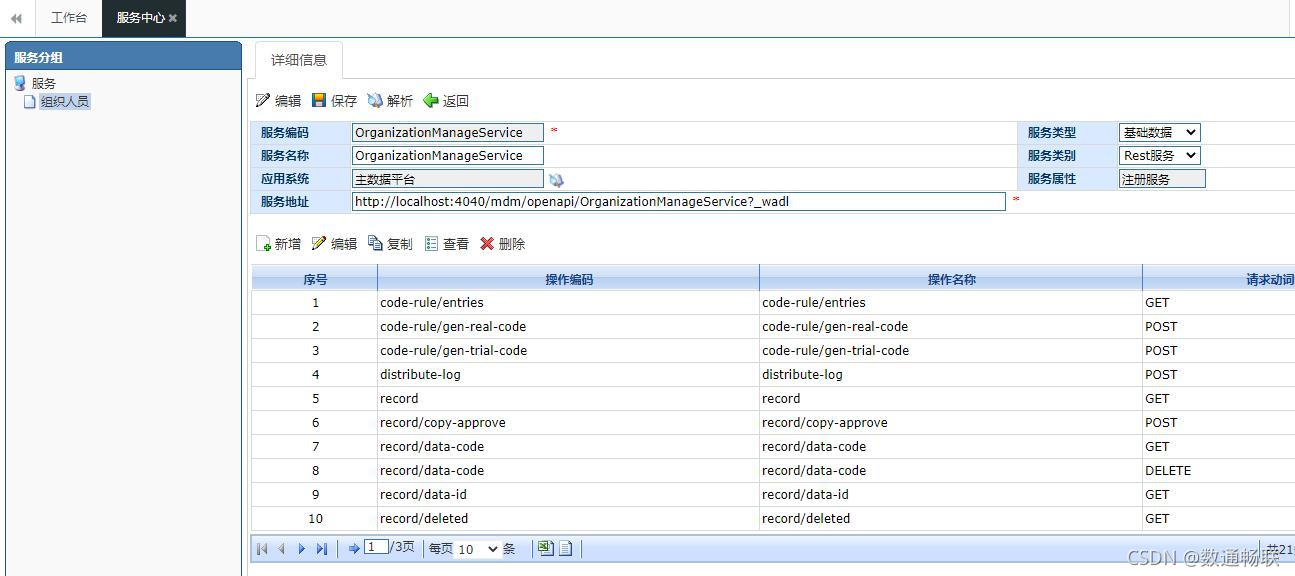Open application system lookup icon
The image size is (1295, 576).
click(x=556, y=180)
